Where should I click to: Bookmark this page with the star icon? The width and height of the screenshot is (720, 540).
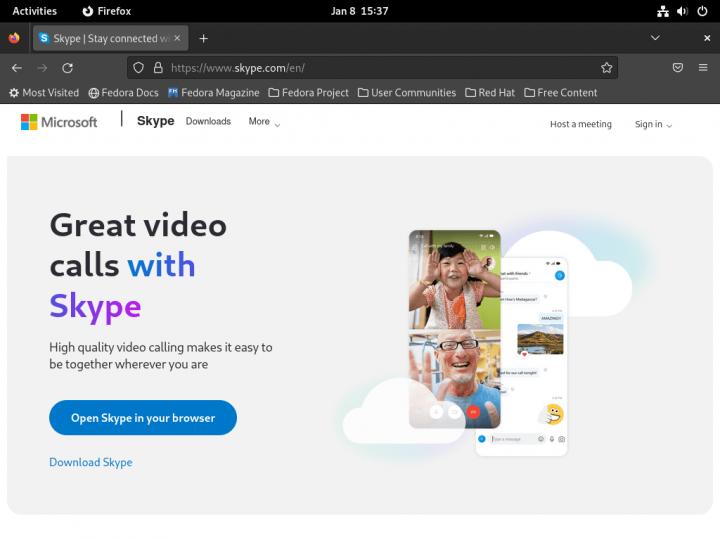point(606,68)
